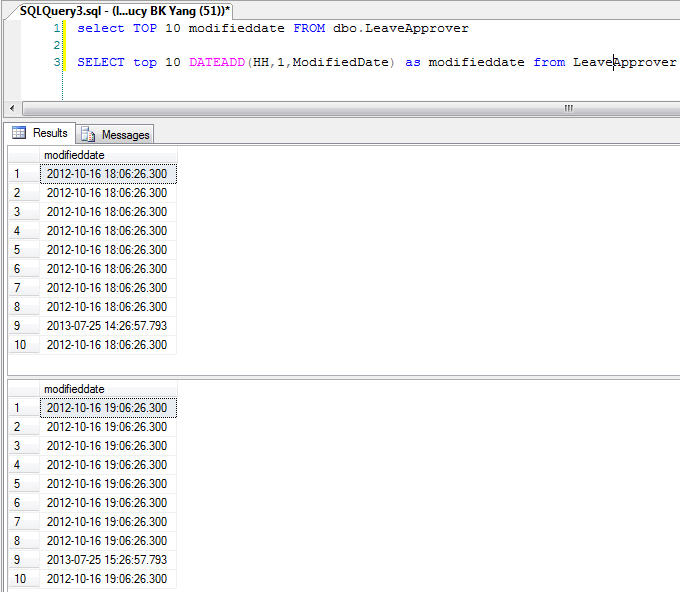Click the horizontal scrollbar left arrow
The width and height of the screenshot is (680, 592).
[12, 108]
